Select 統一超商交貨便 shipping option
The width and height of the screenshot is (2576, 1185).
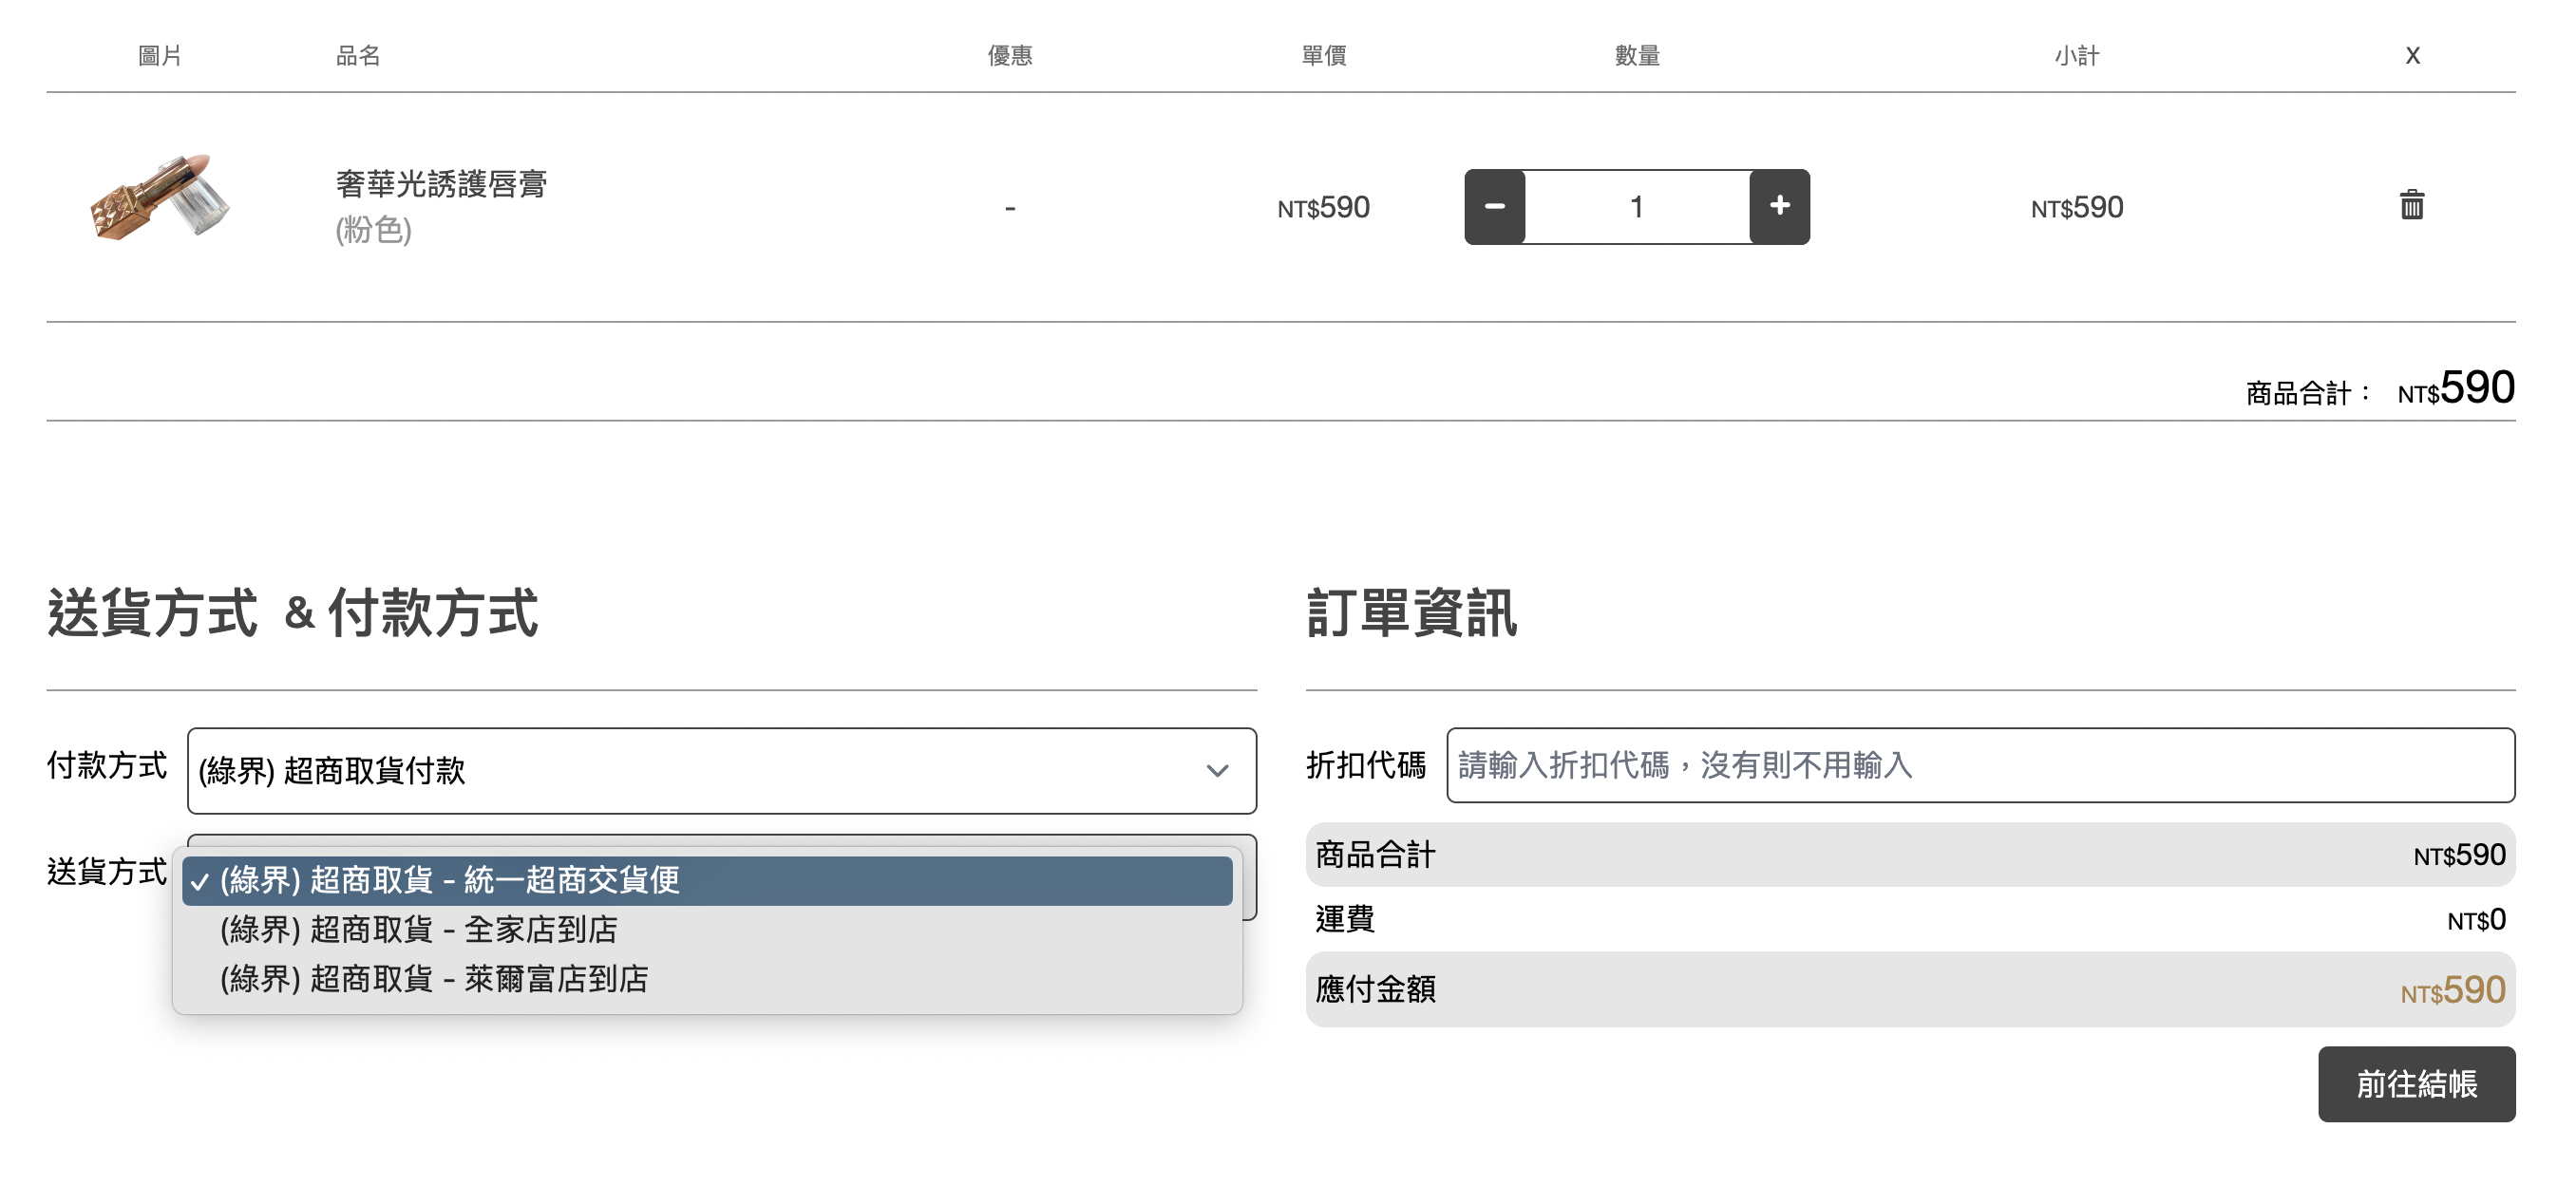[x=707, y=880]
